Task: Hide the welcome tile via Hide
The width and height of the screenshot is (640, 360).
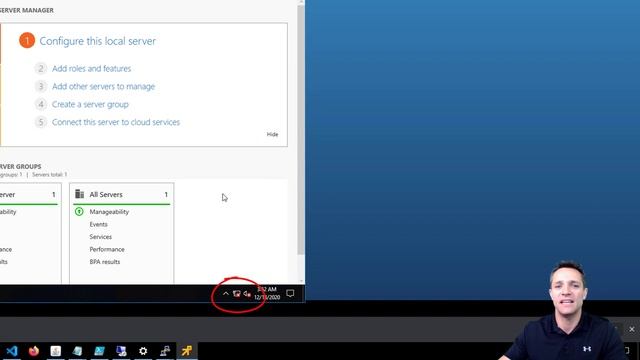Action: tap(272, 134)
